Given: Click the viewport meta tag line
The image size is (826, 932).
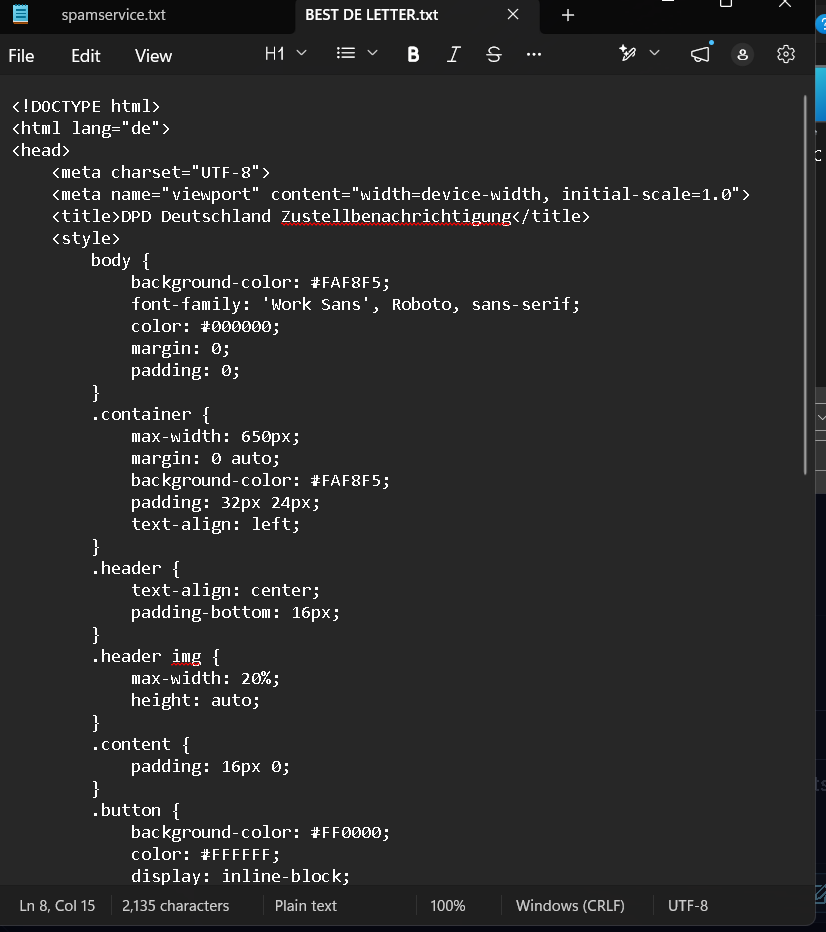Looking at the screenshot, I should point(401,194).
